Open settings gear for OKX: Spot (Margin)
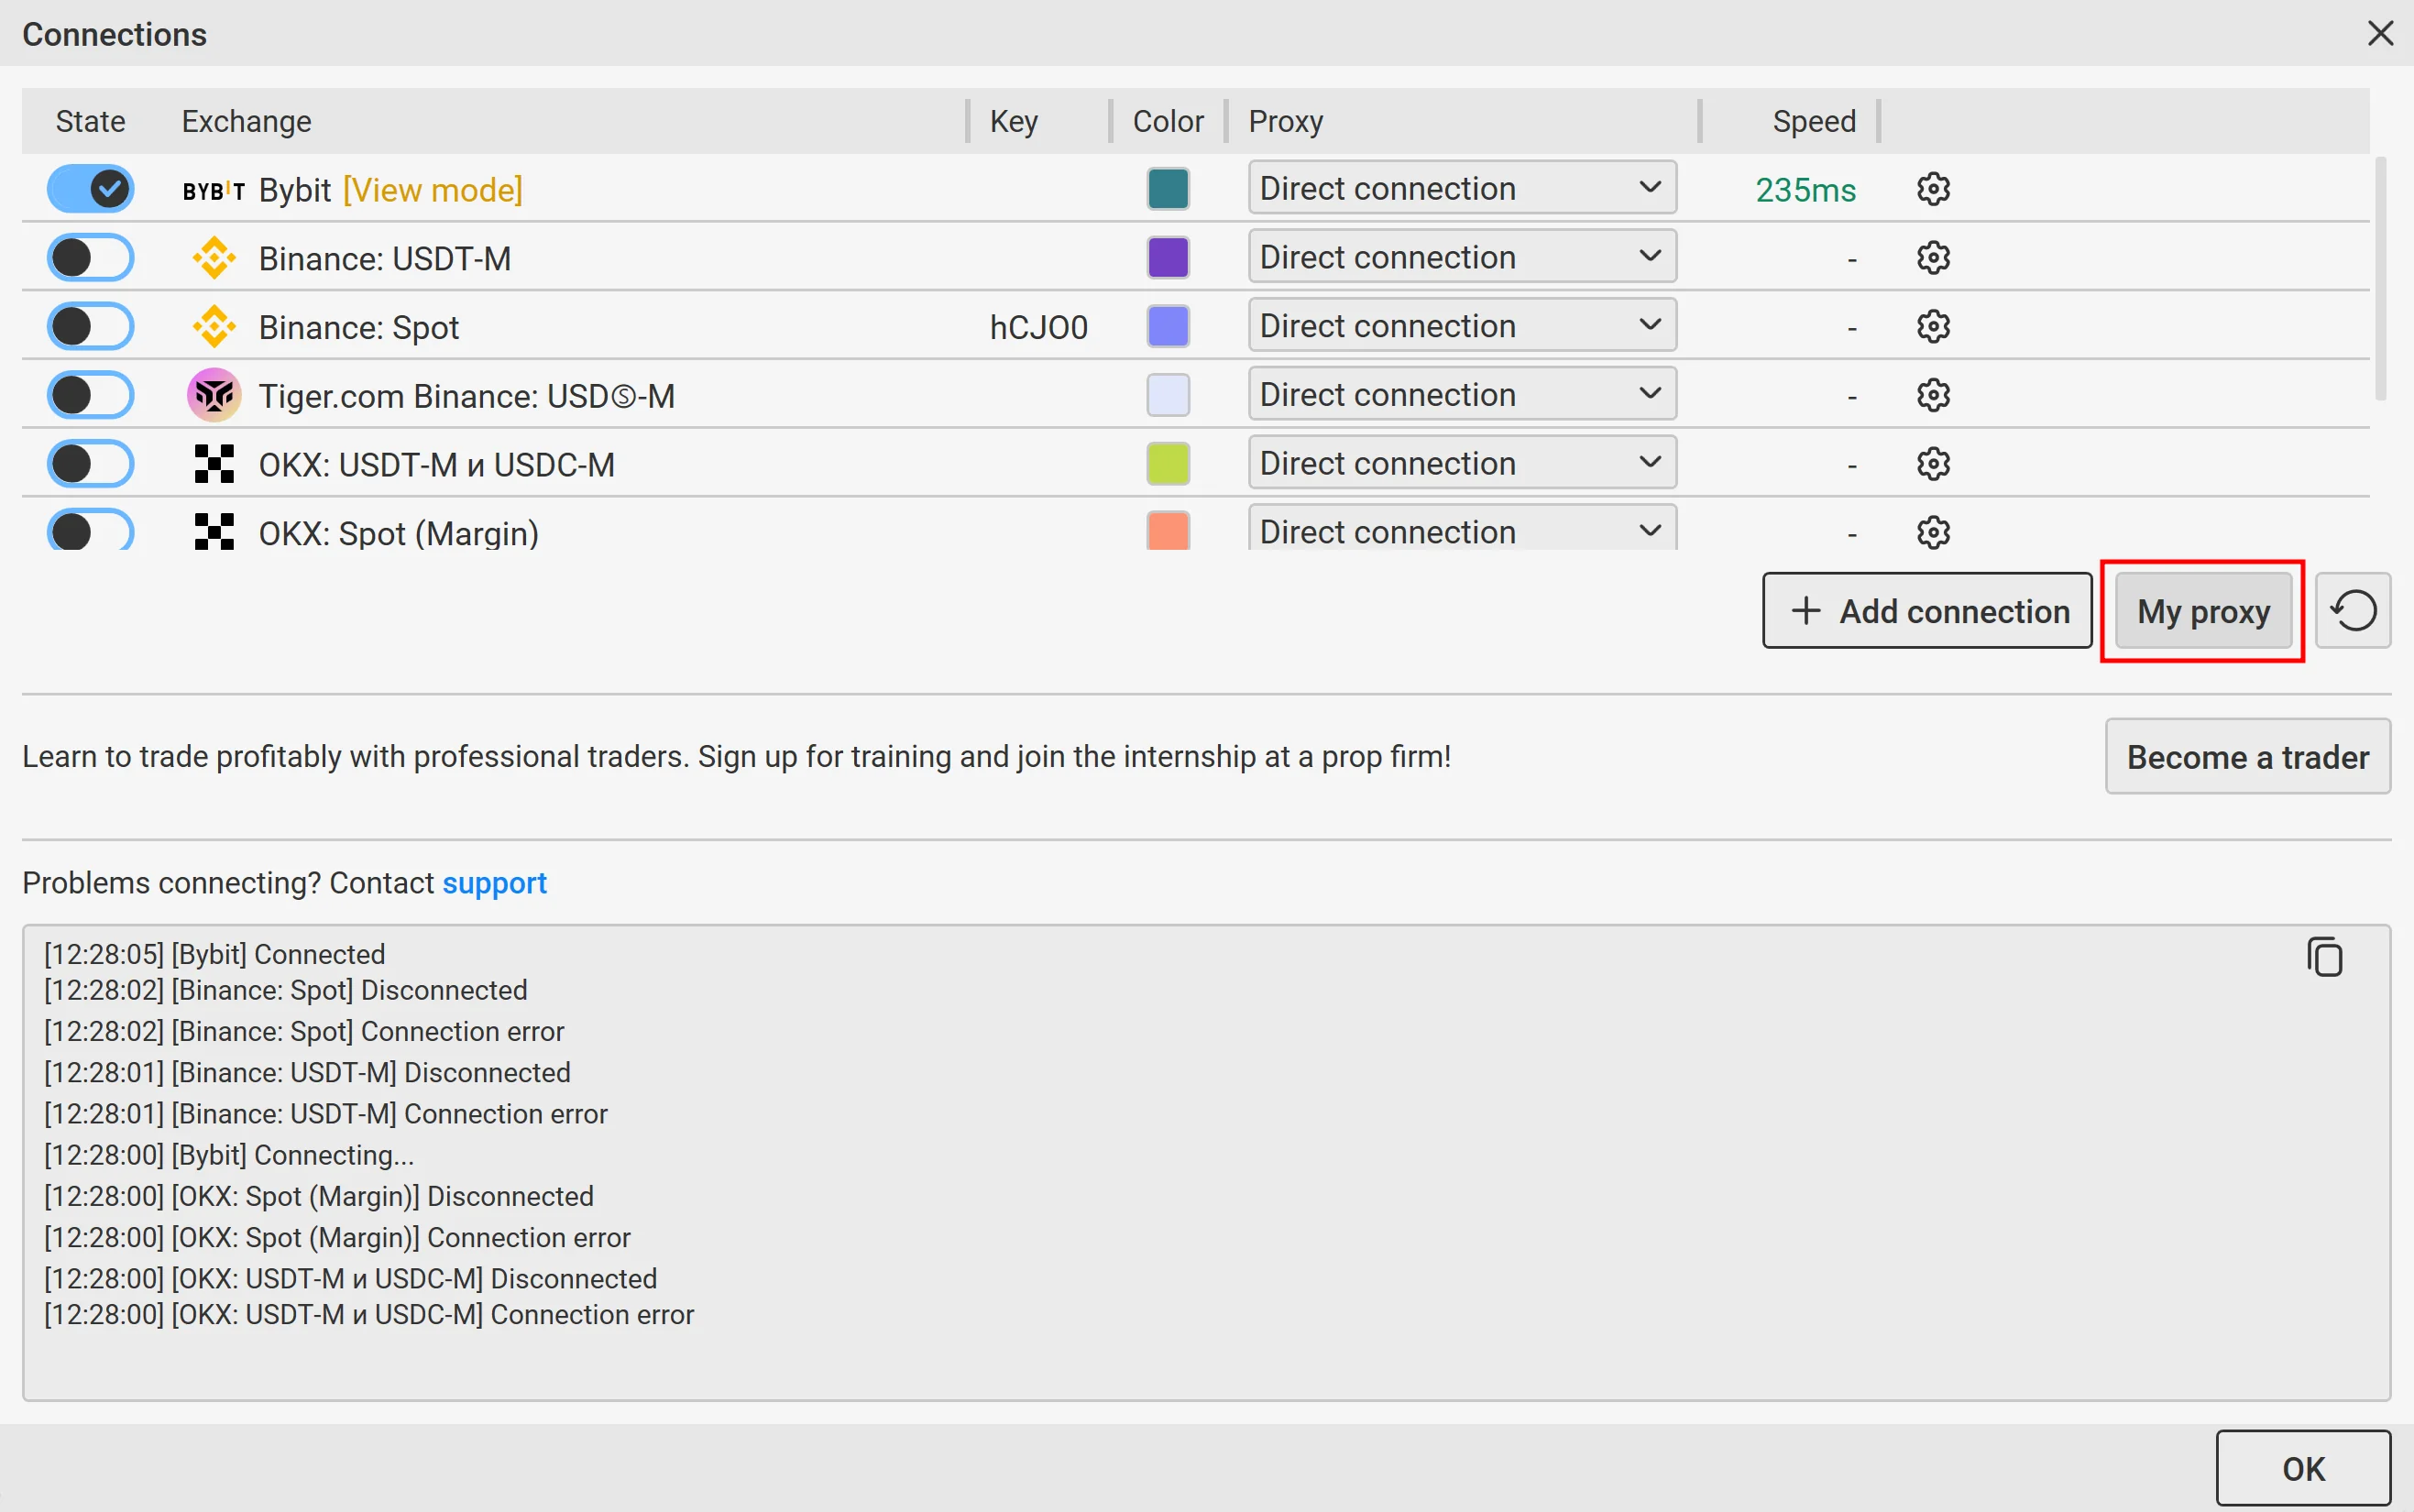The height and width of the screenshot is (1512, 2414). coord(1932,532)
